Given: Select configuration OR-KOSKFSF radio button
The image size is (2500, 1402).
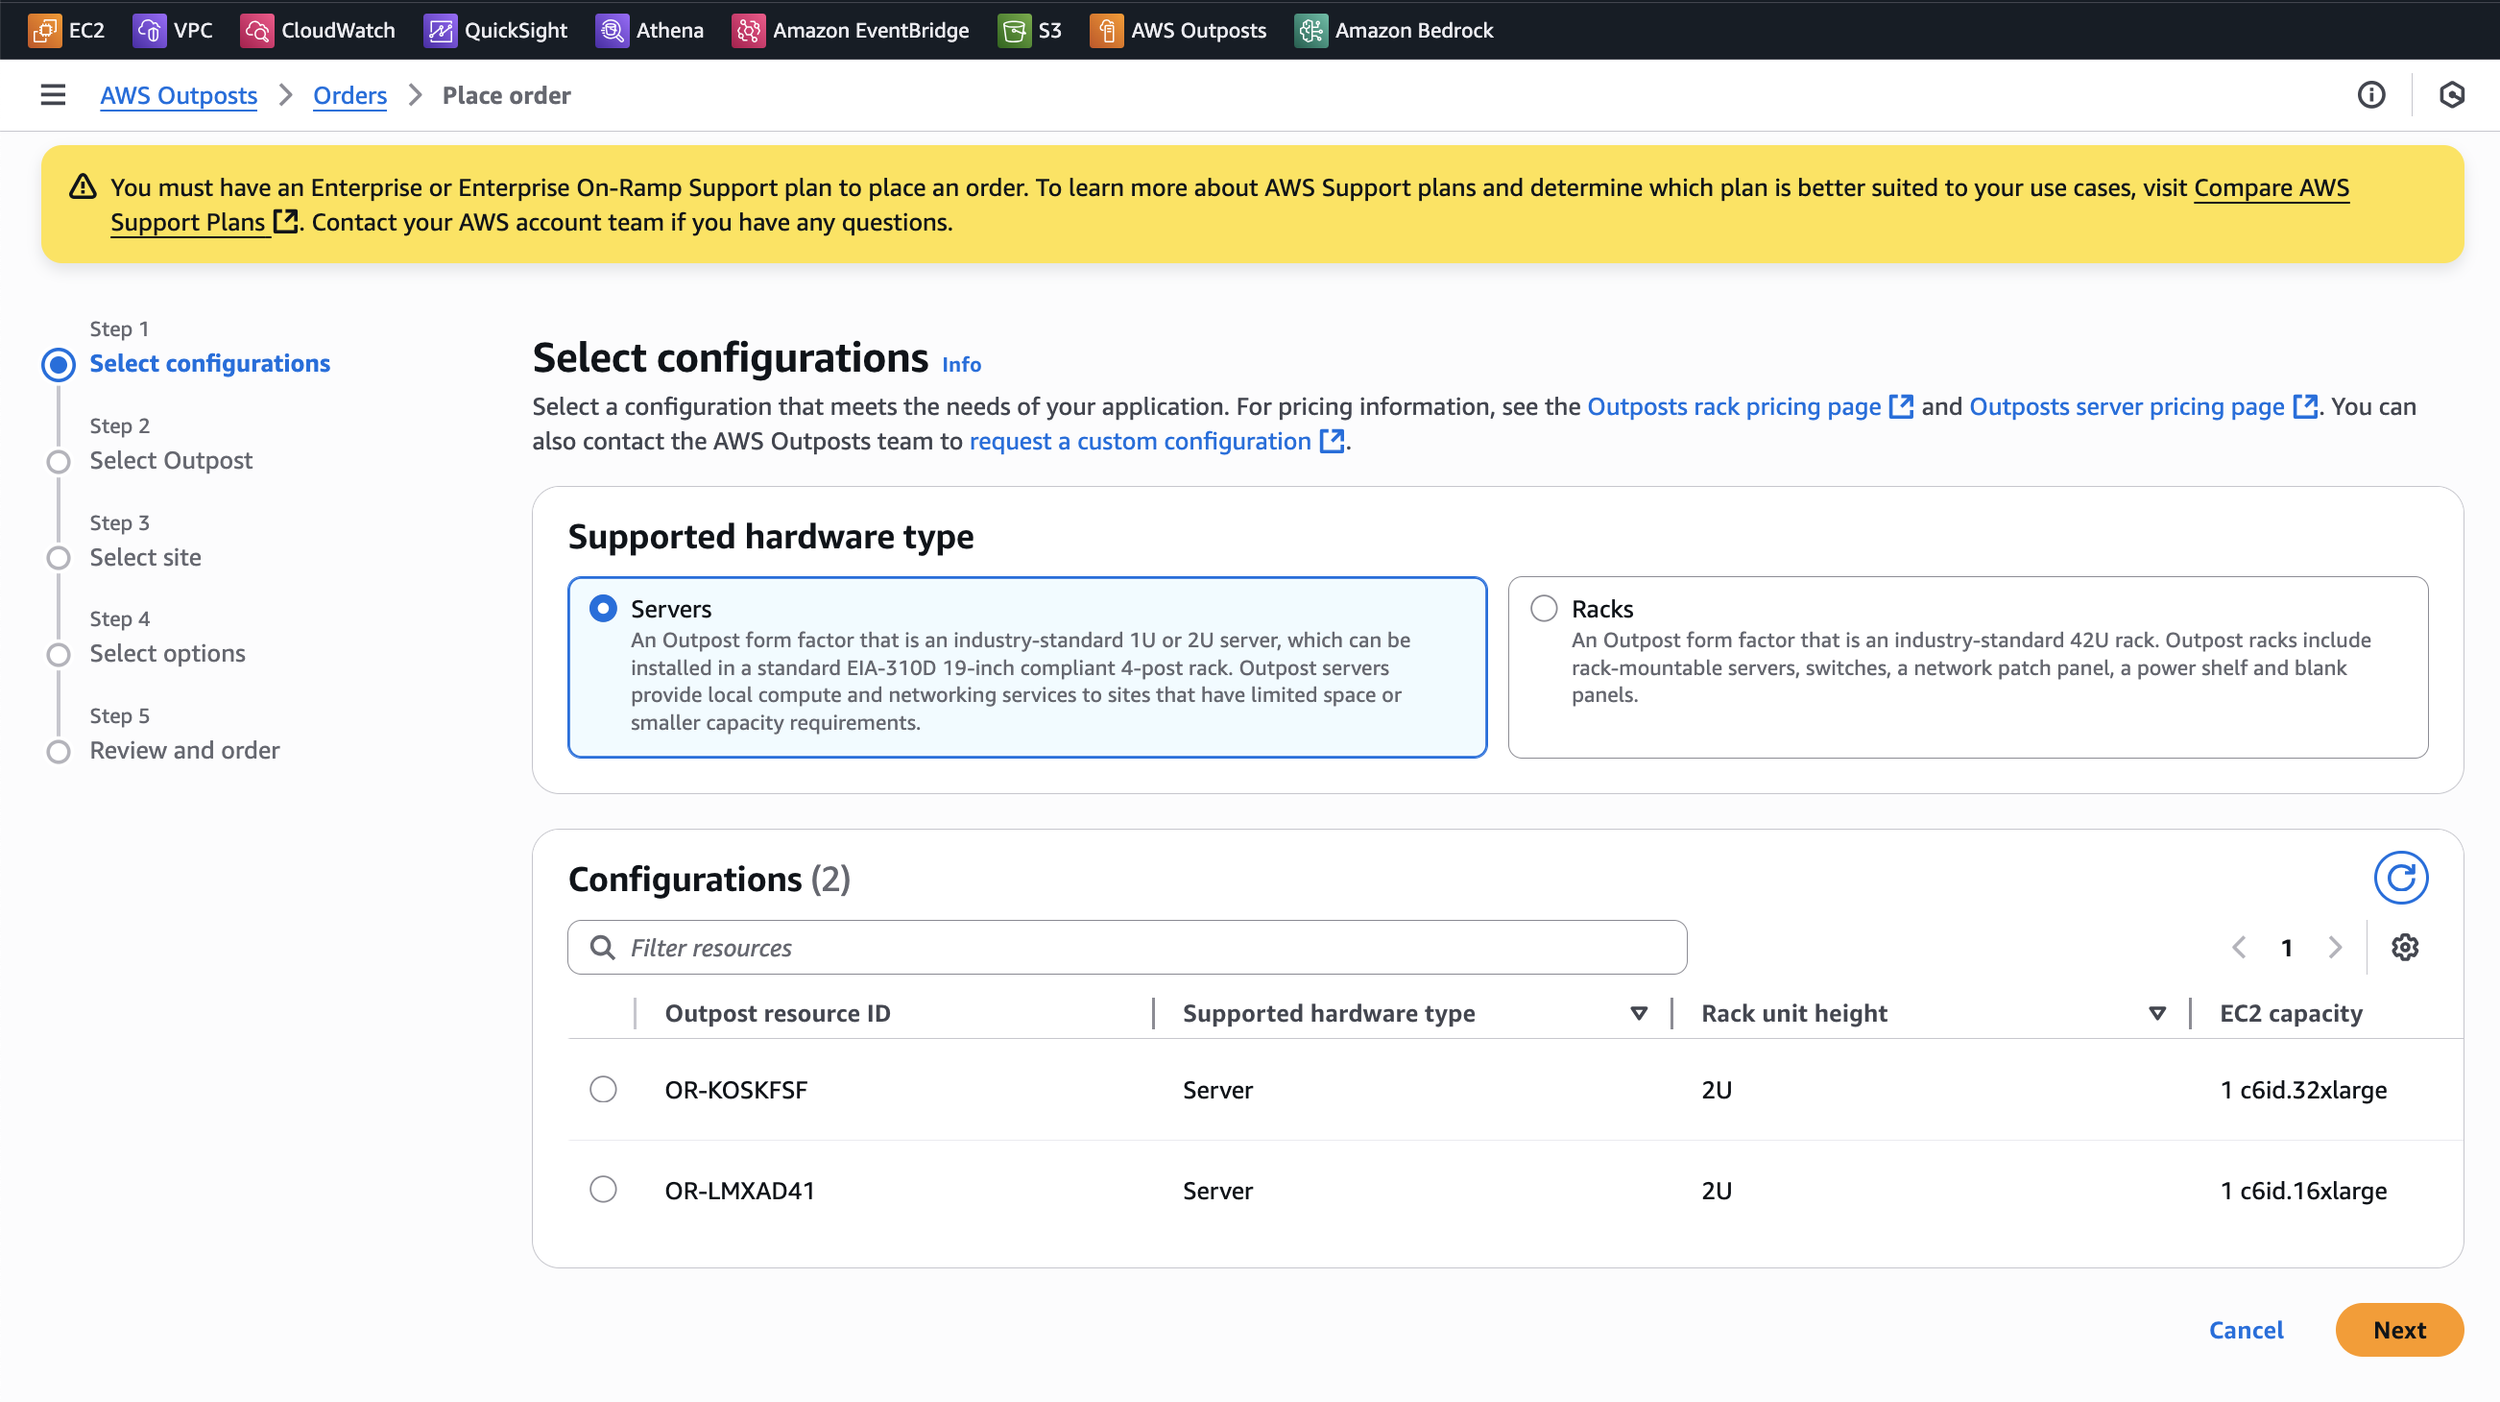Looking at the screenshot, I should click(x=603, y=1089).
